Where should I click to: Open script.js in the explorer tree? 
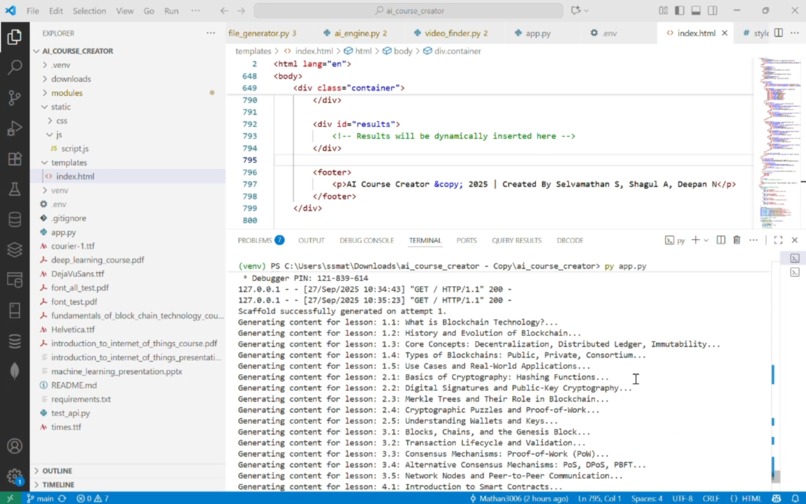click(x=75, y=148)
